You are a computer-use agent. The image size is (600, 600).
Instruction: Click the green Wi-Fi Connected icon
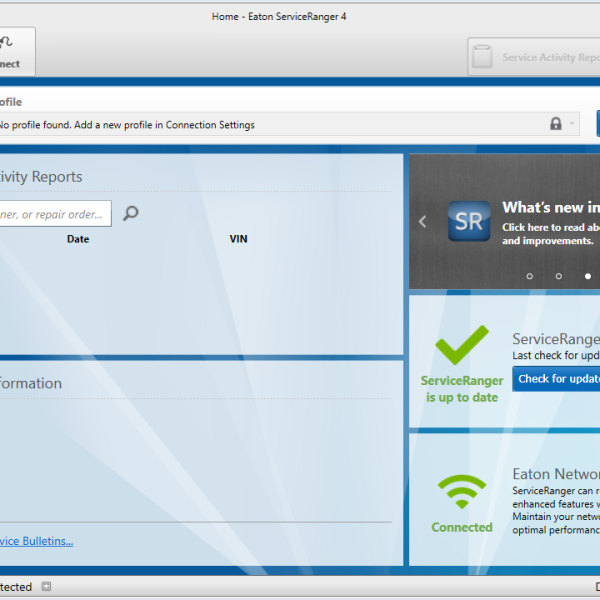[461, 492]
